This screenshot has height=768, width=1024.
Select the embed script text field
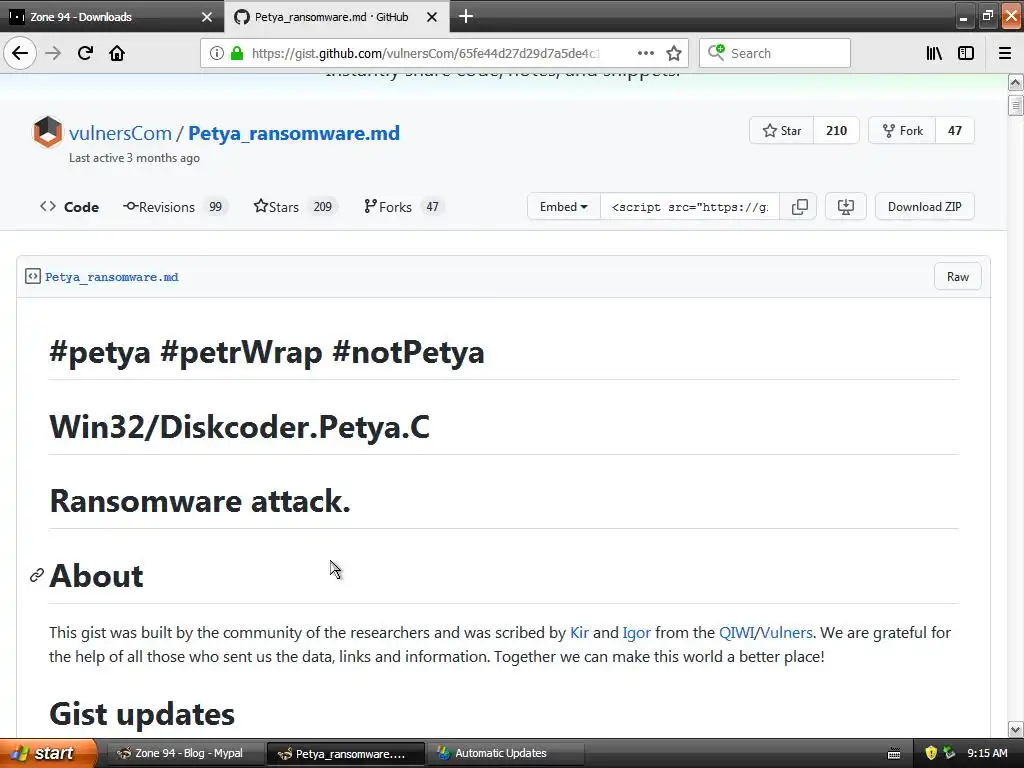[690, 207]
